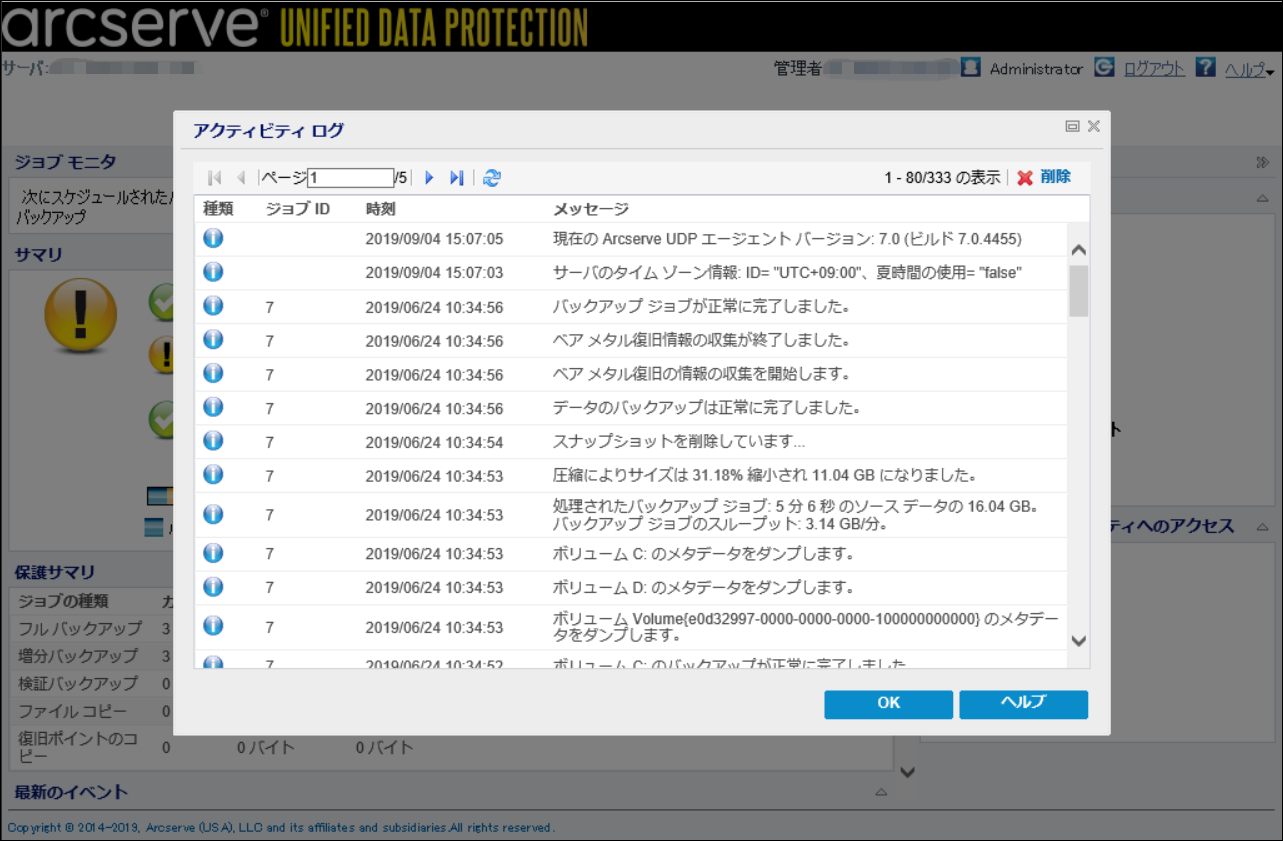Edit the page number input field

(x=351, y=178)
